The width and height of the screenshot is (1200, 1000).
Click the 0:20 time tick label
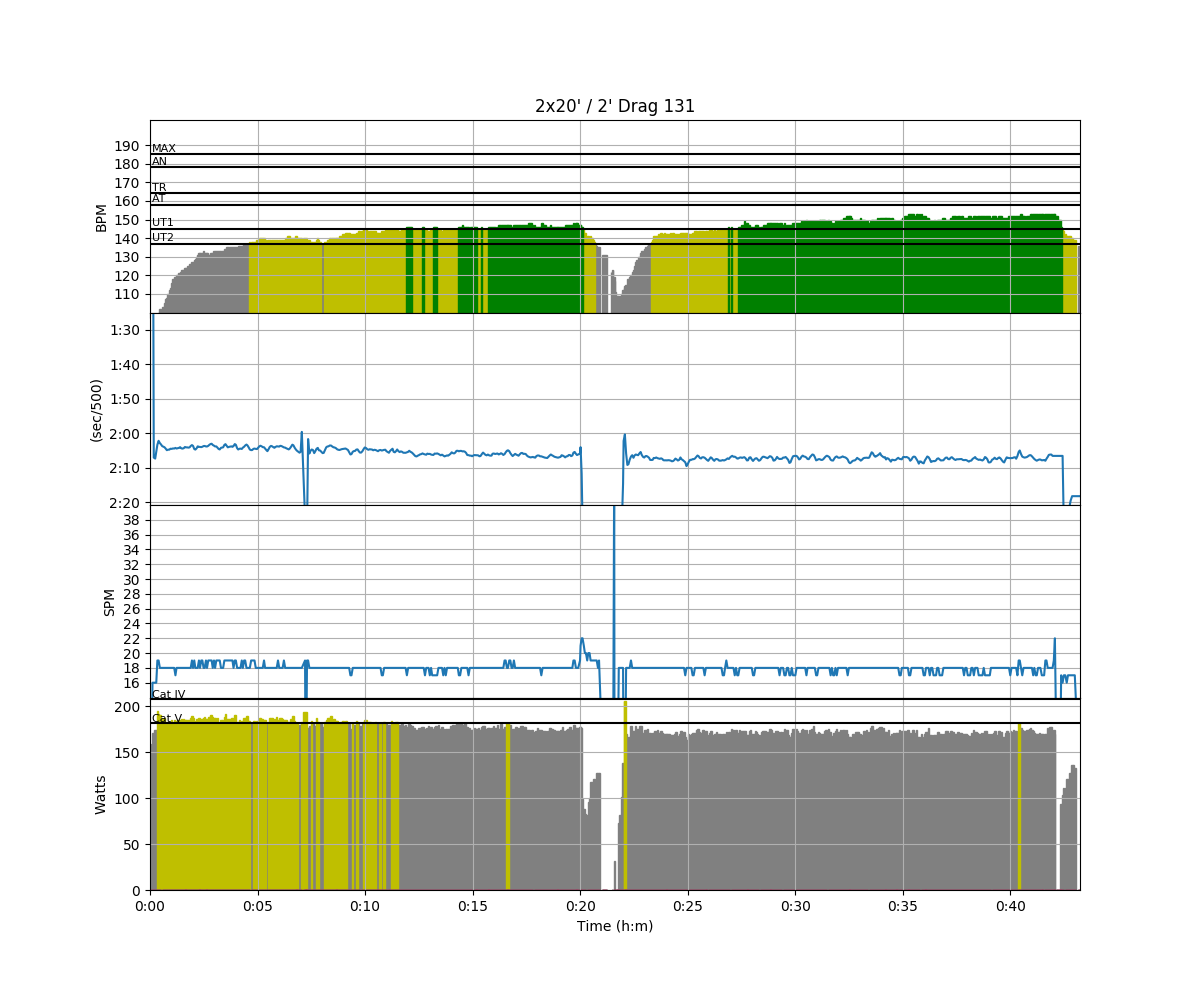(580, 906)
